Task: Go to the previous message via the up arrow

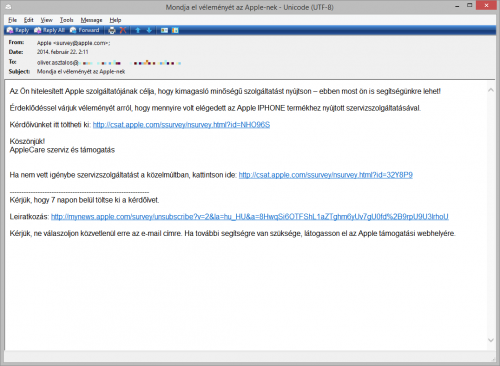Action: coord(138,30)
